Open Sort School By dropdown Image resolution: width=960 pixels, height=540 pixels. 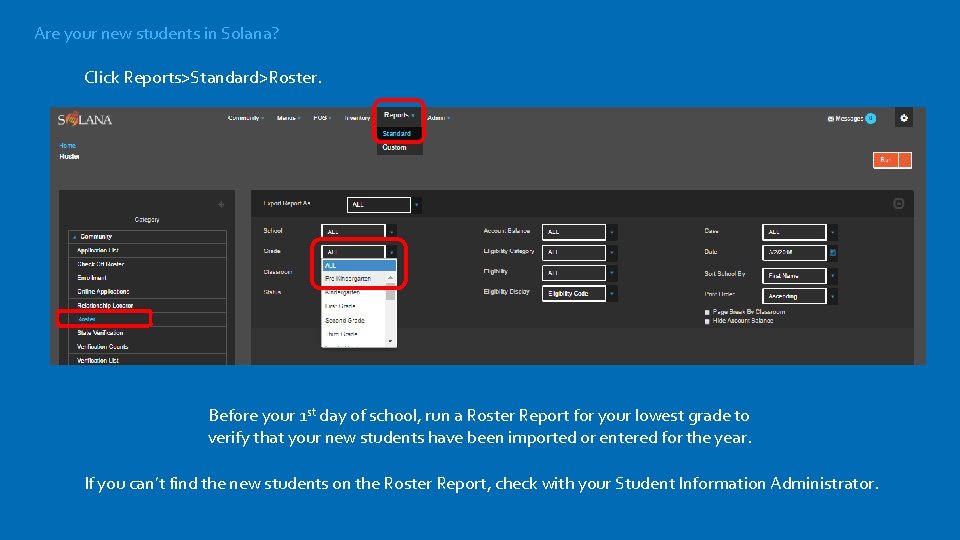799,276
